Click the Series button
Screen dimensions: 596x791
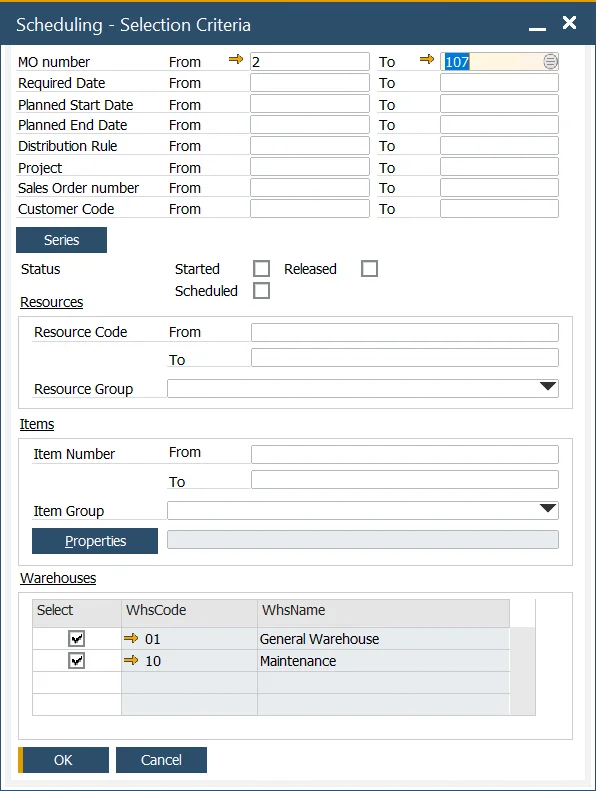62,240
